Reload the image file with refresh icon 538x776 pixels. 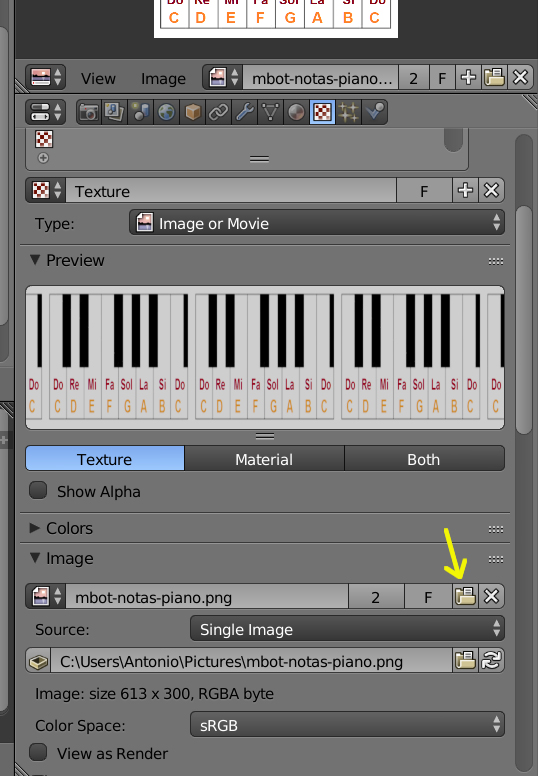[x=491, y=661]
